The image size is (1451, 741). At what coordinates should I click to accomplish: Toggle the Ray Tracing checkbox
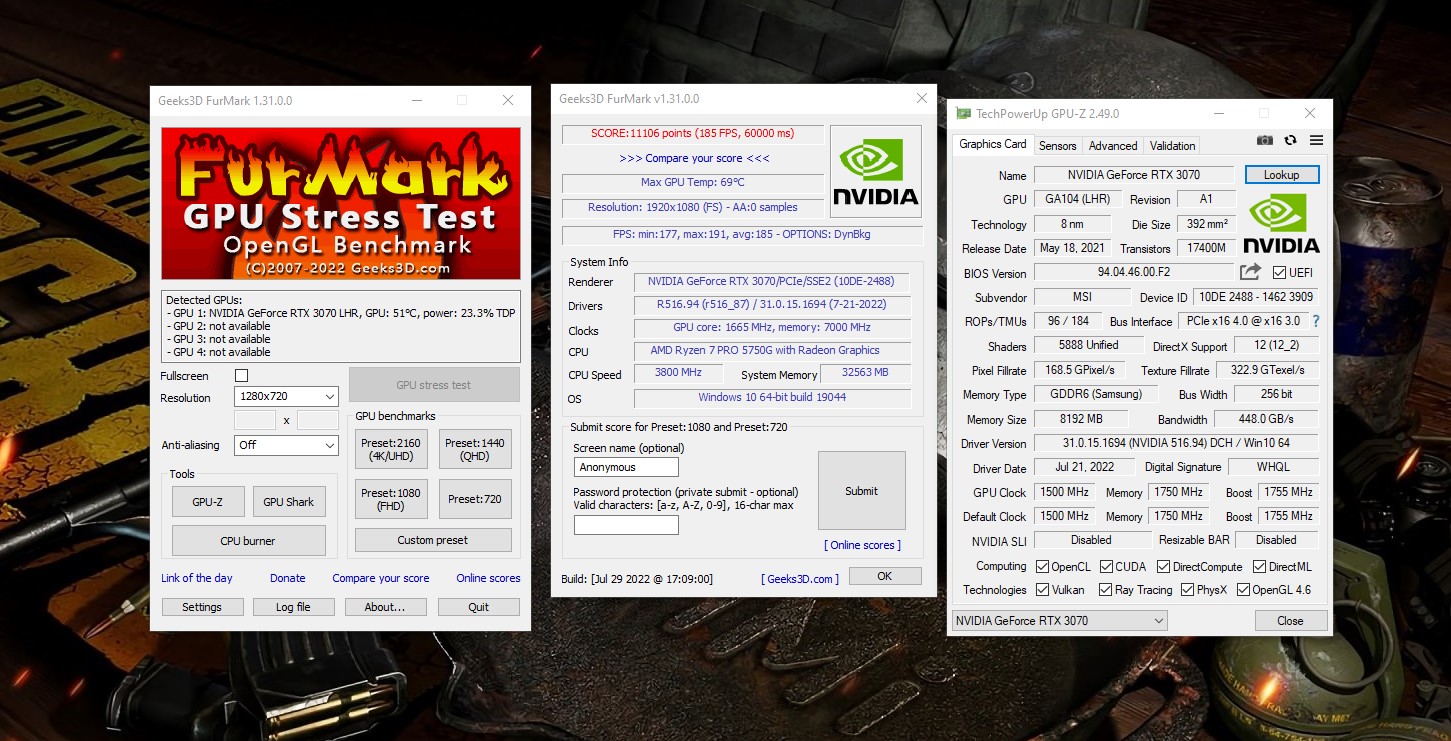click(x=1105, y=590)
